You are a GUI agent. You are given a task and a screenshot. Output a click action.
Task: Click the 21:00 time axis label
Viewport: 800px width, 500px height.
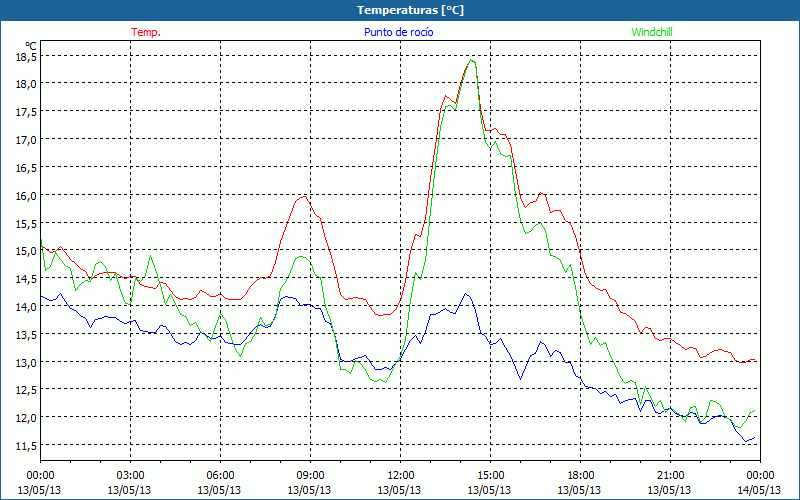pyautogui.click(x=670, y=476)
